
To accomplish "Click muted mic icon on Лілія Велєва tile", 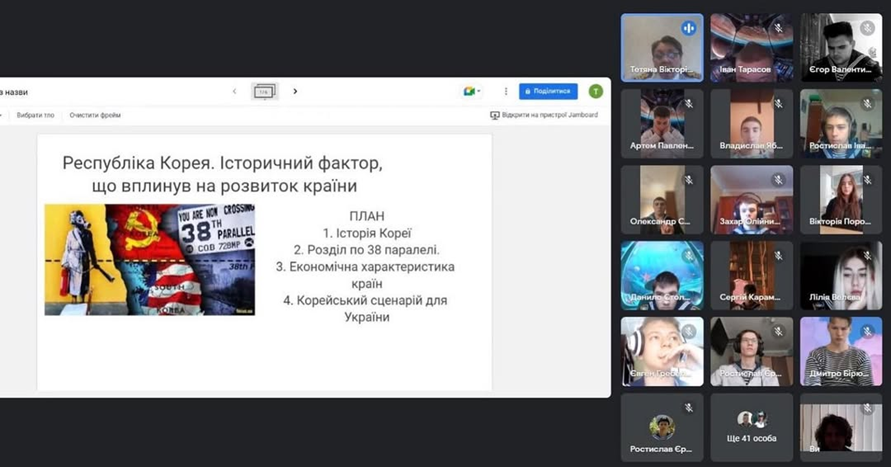I will [867, 256].
